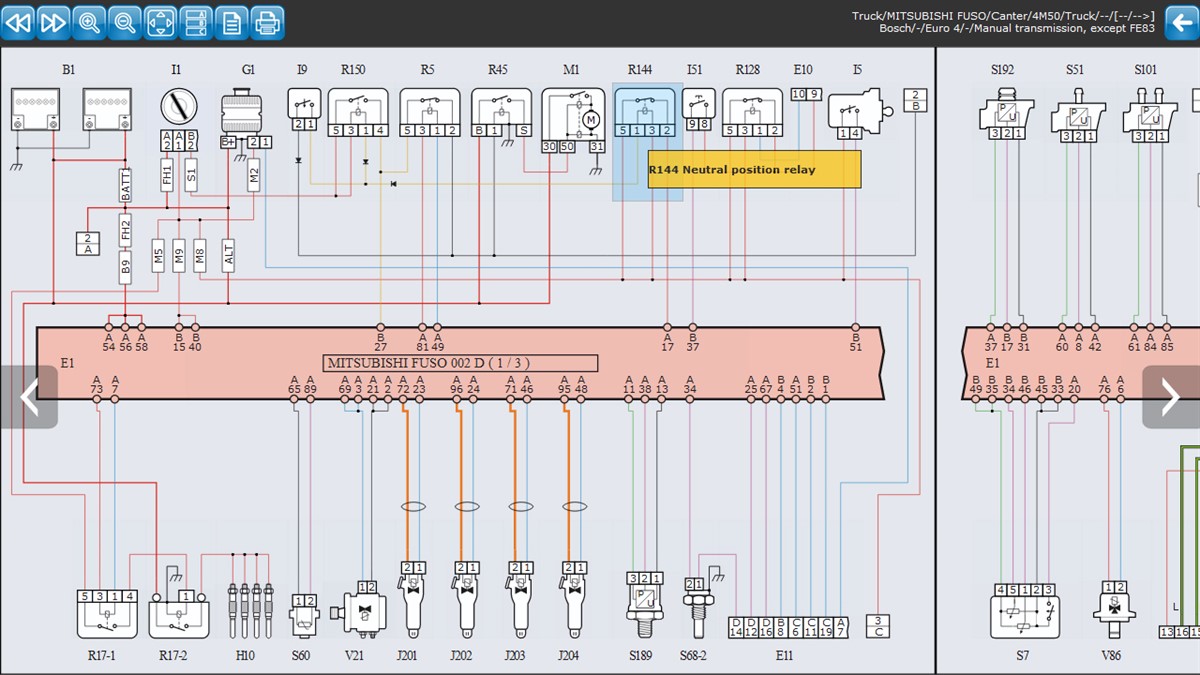1200x675 pixels.
Task: Open the document page icon
Action: click(x=232, y=22)
